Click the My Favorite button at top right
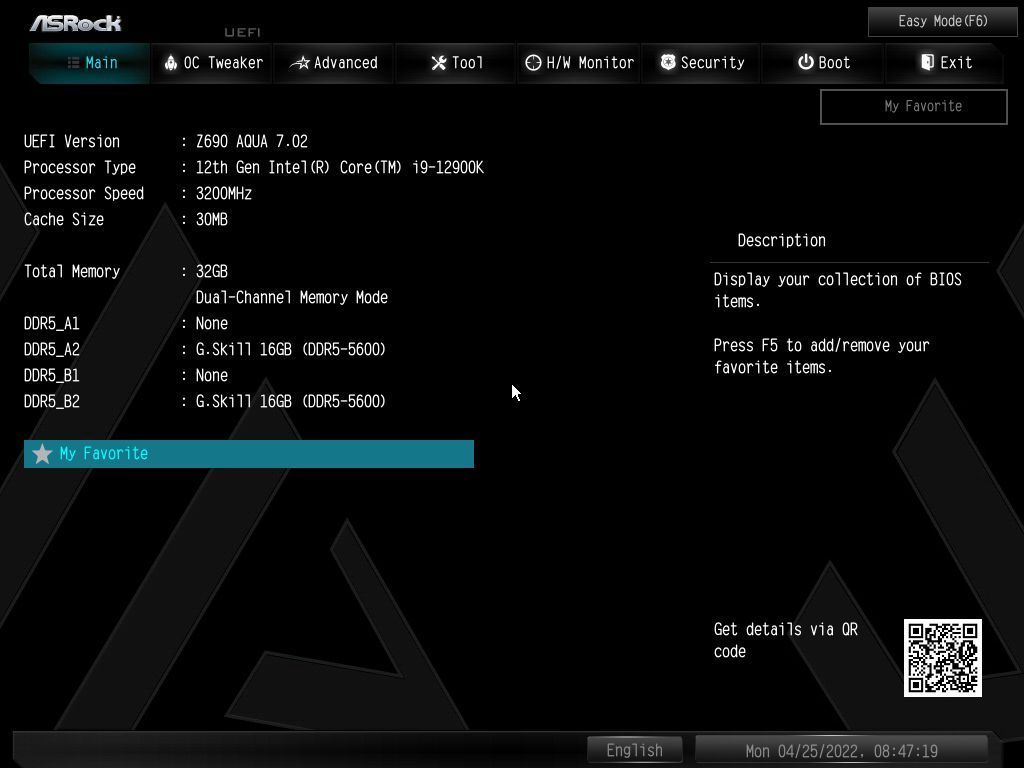Viewport: 1024px width, 768px height. tap(914, 106)
